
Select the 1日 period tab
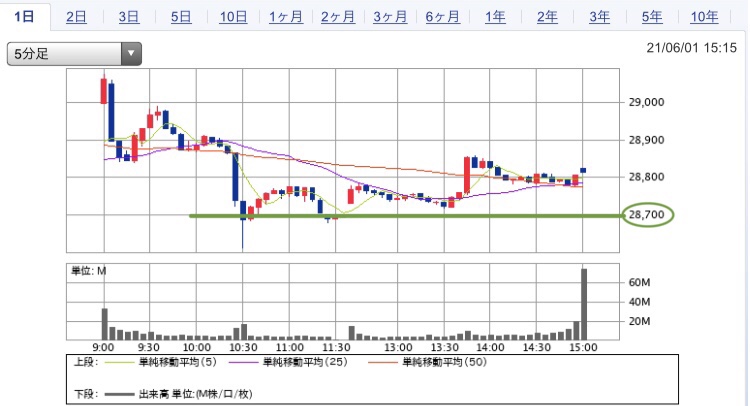click(x=24, y=17)
